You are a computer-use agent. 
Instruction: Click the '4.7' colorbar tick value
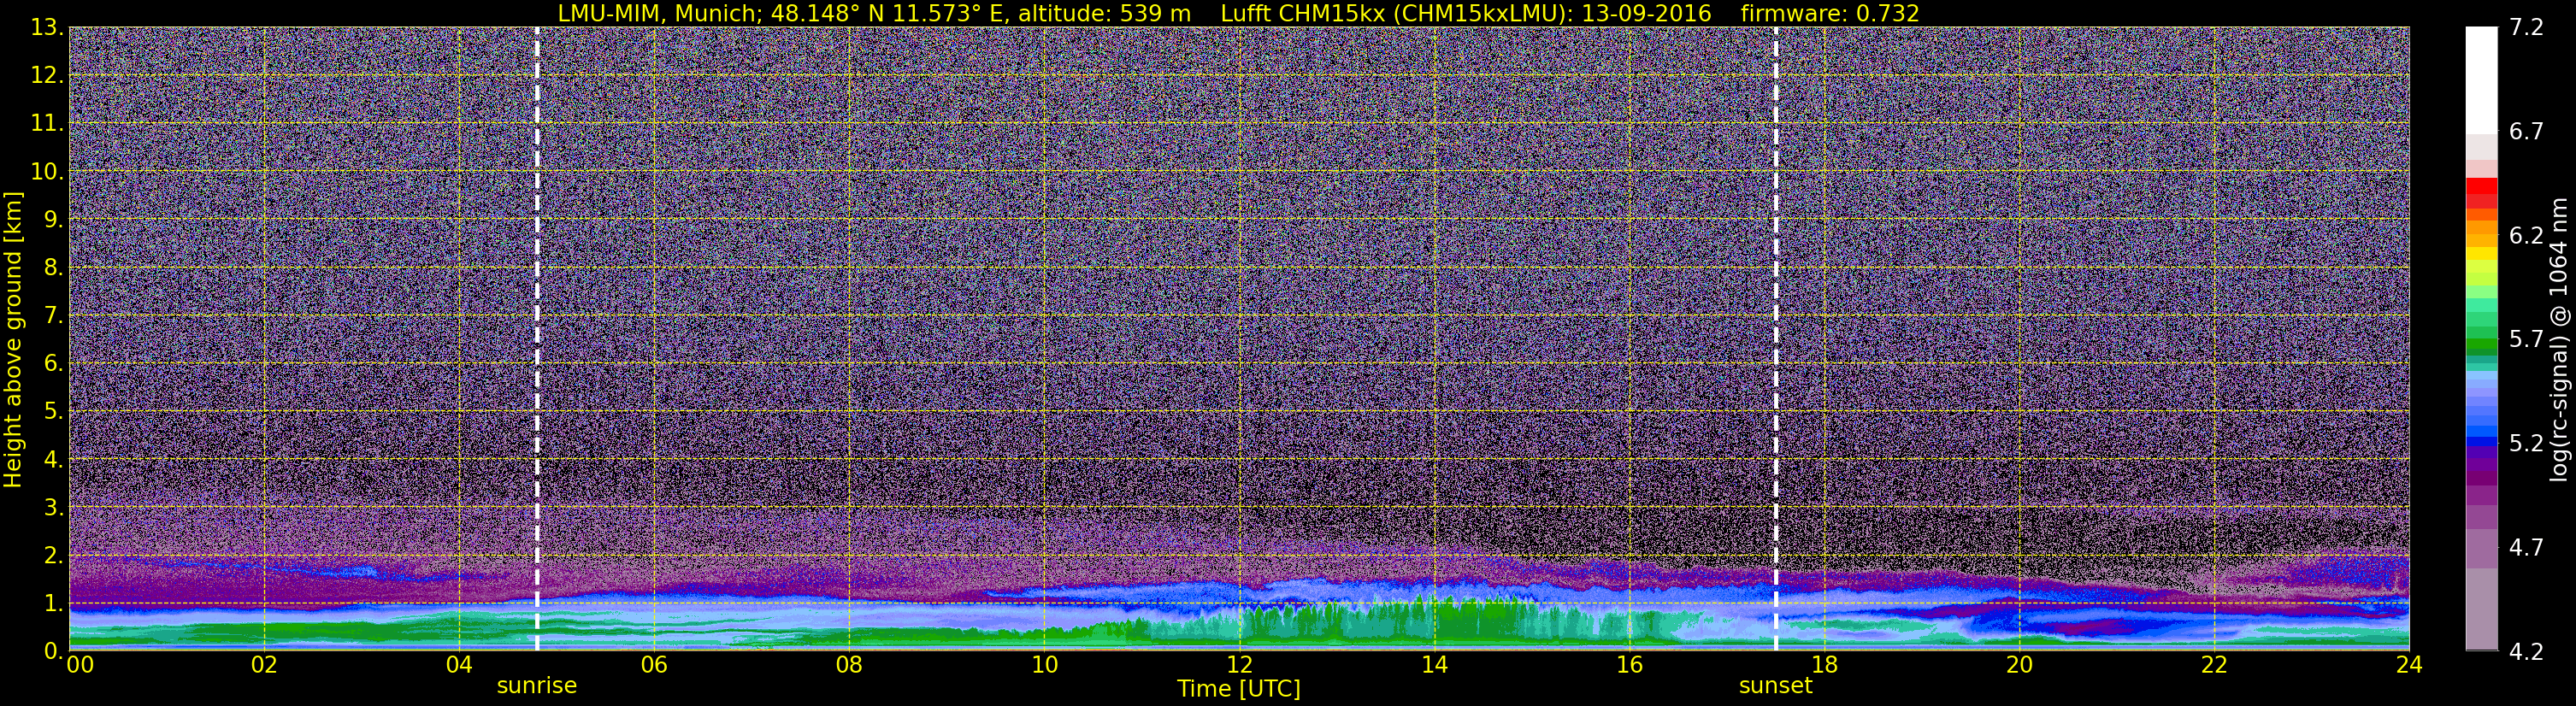click(x=2526, y=547)
